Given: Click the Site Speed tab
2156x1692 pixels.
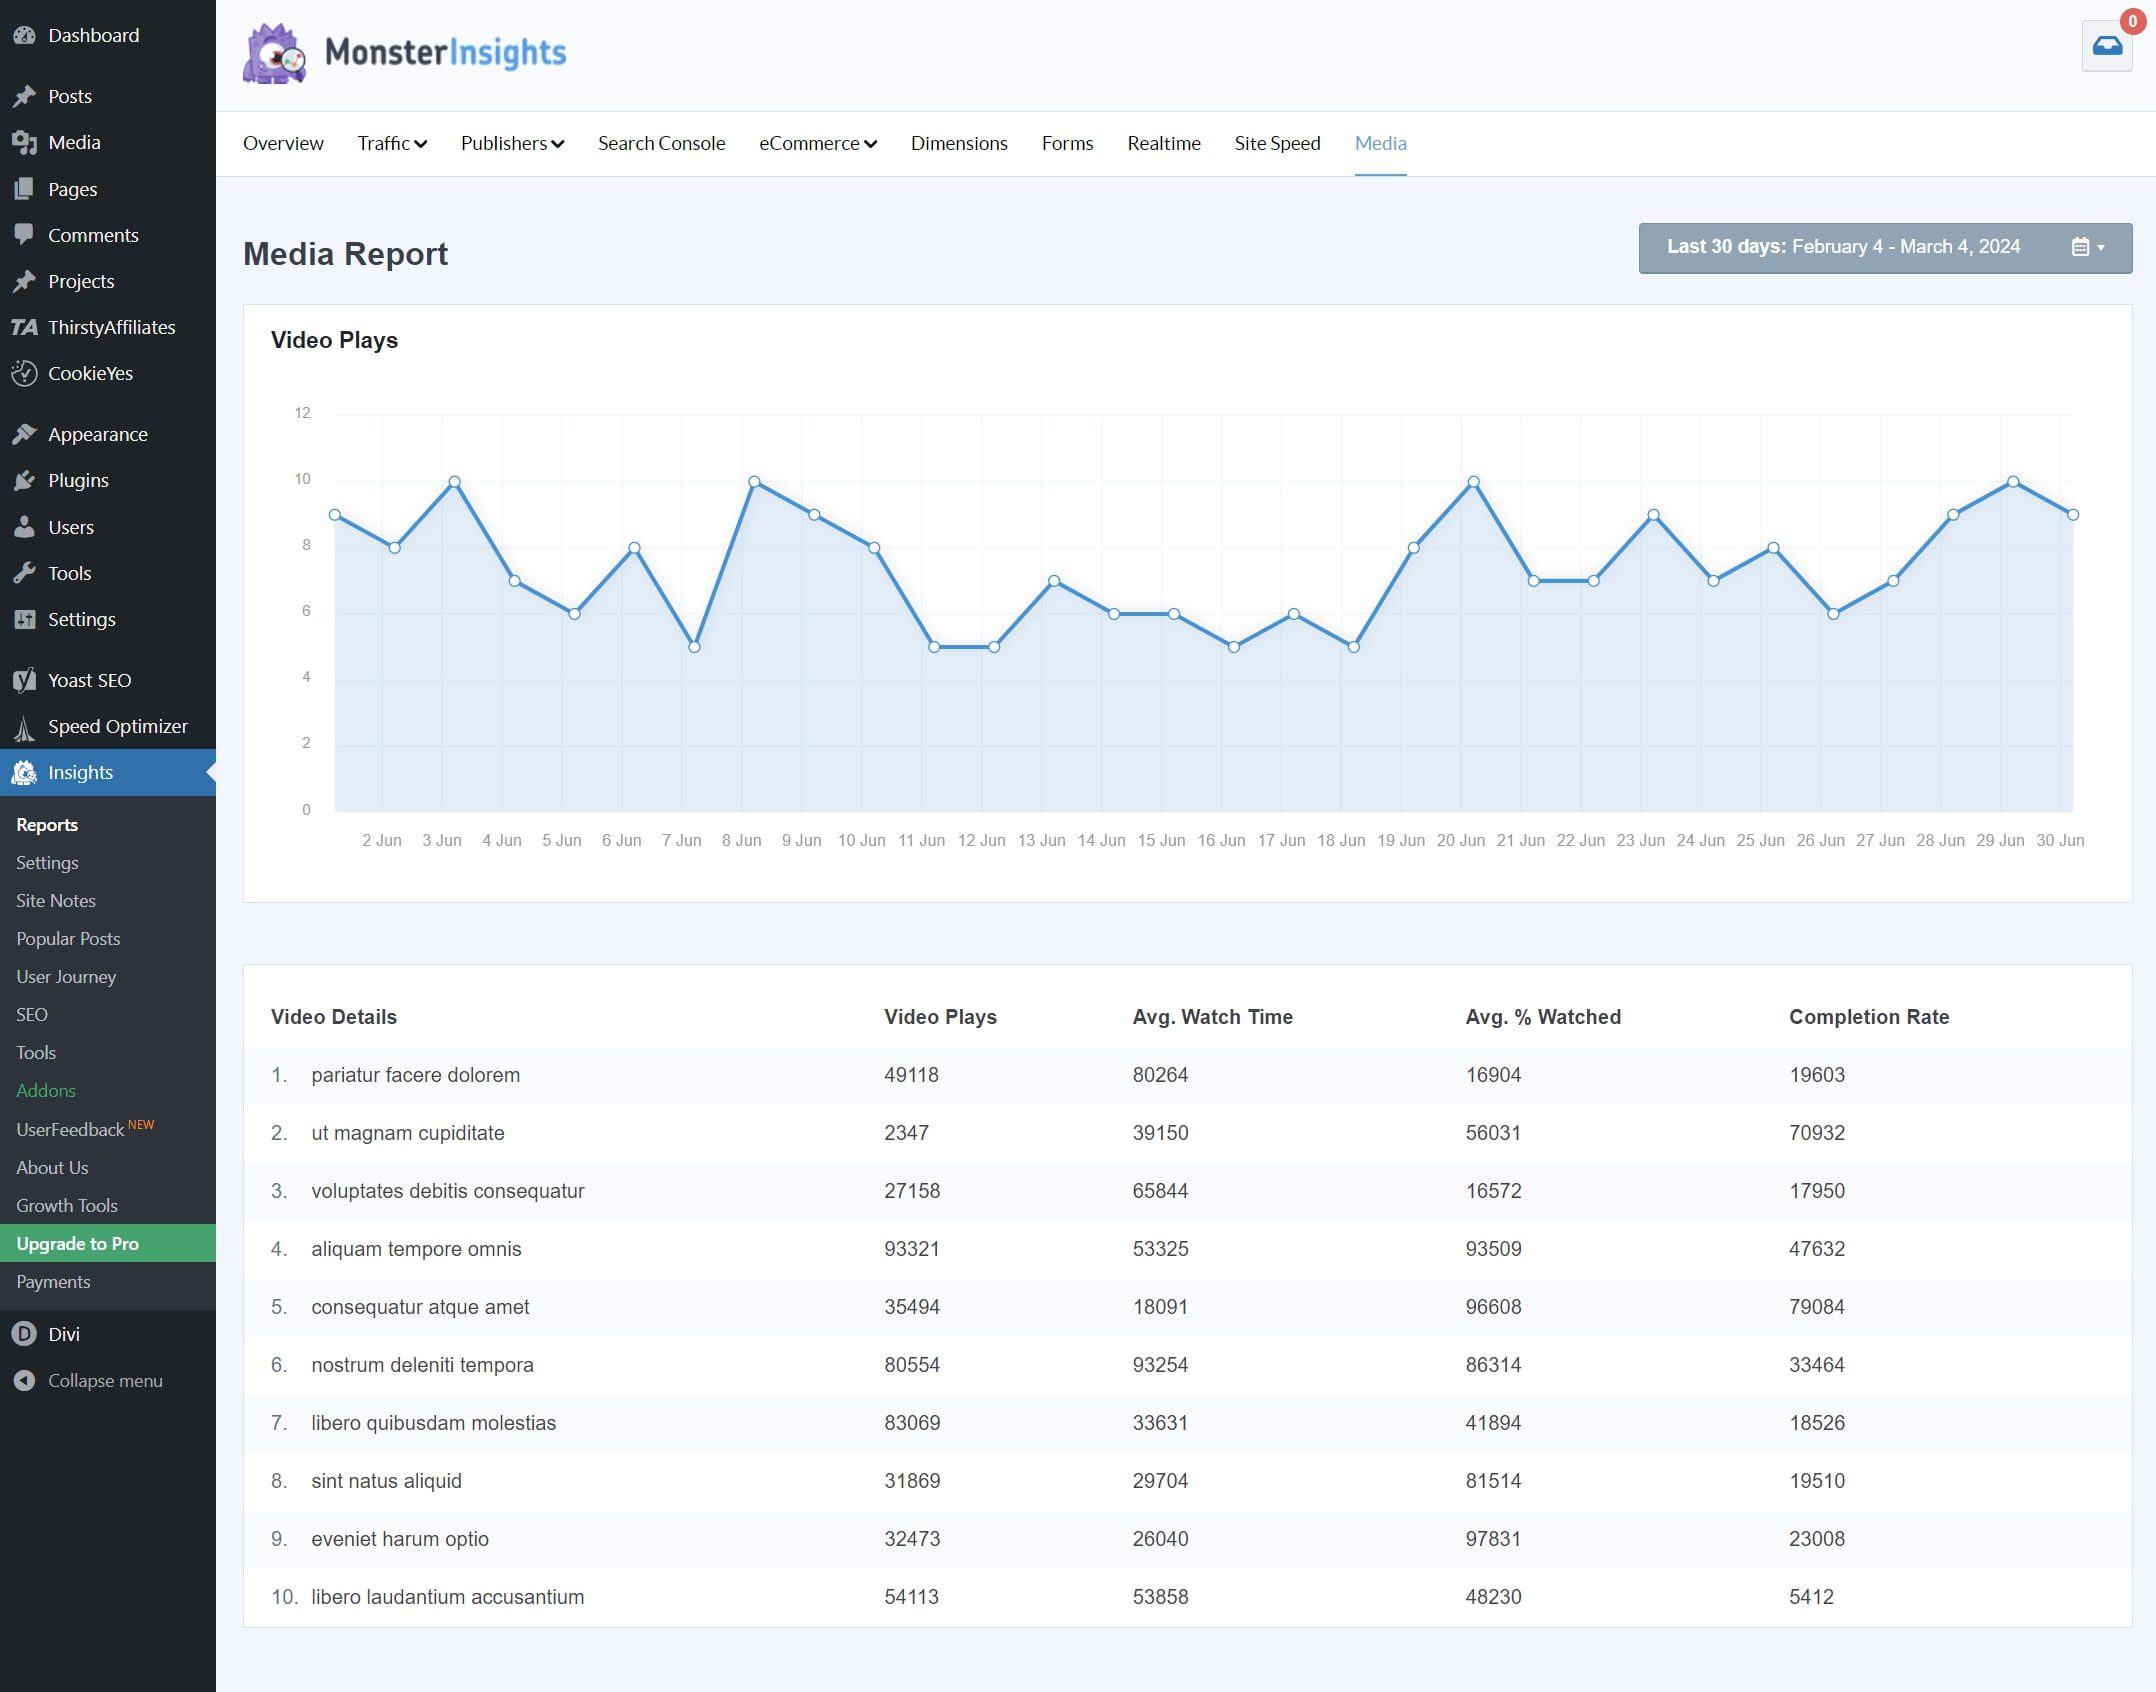Looking at the screenshot, I should click(1276, 143).
